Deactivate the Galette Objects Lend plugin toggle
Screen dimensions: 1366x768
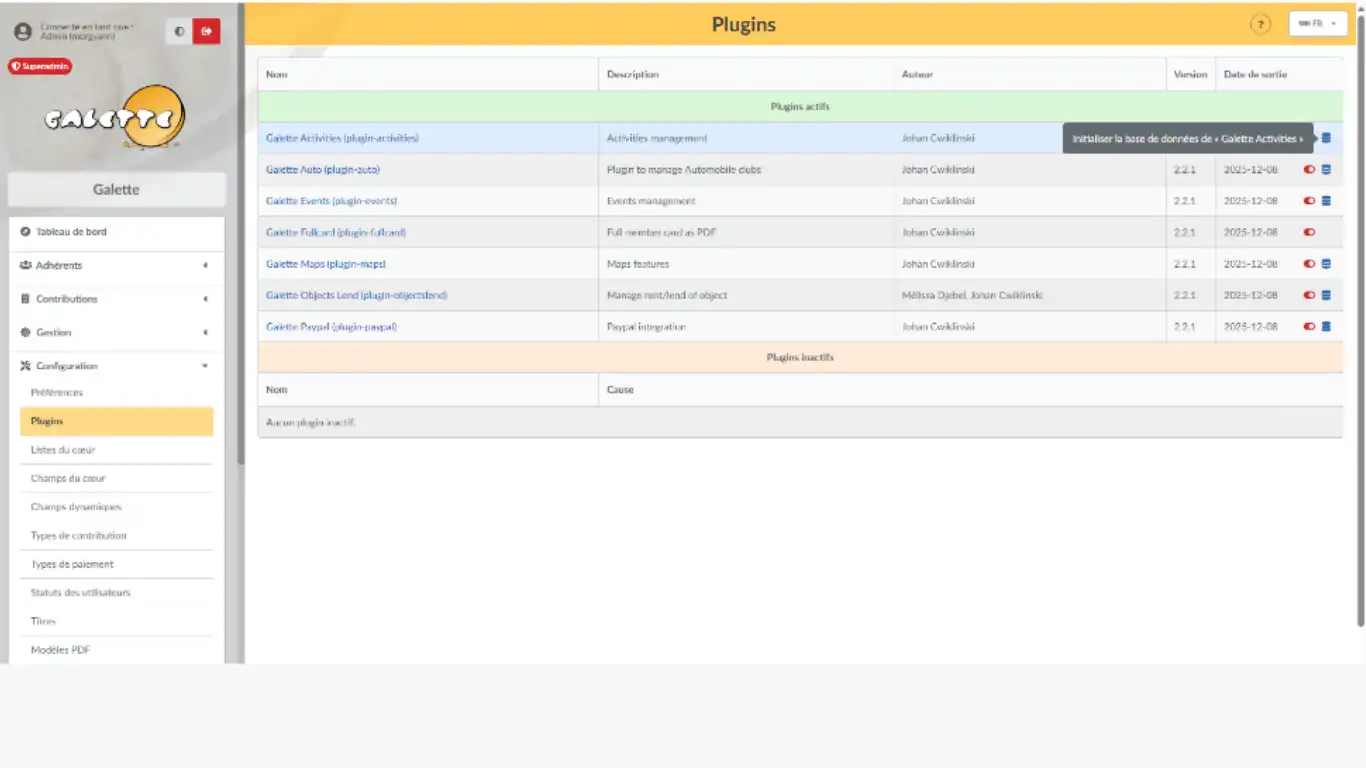pyautogui.click(x=1309, y=295)
